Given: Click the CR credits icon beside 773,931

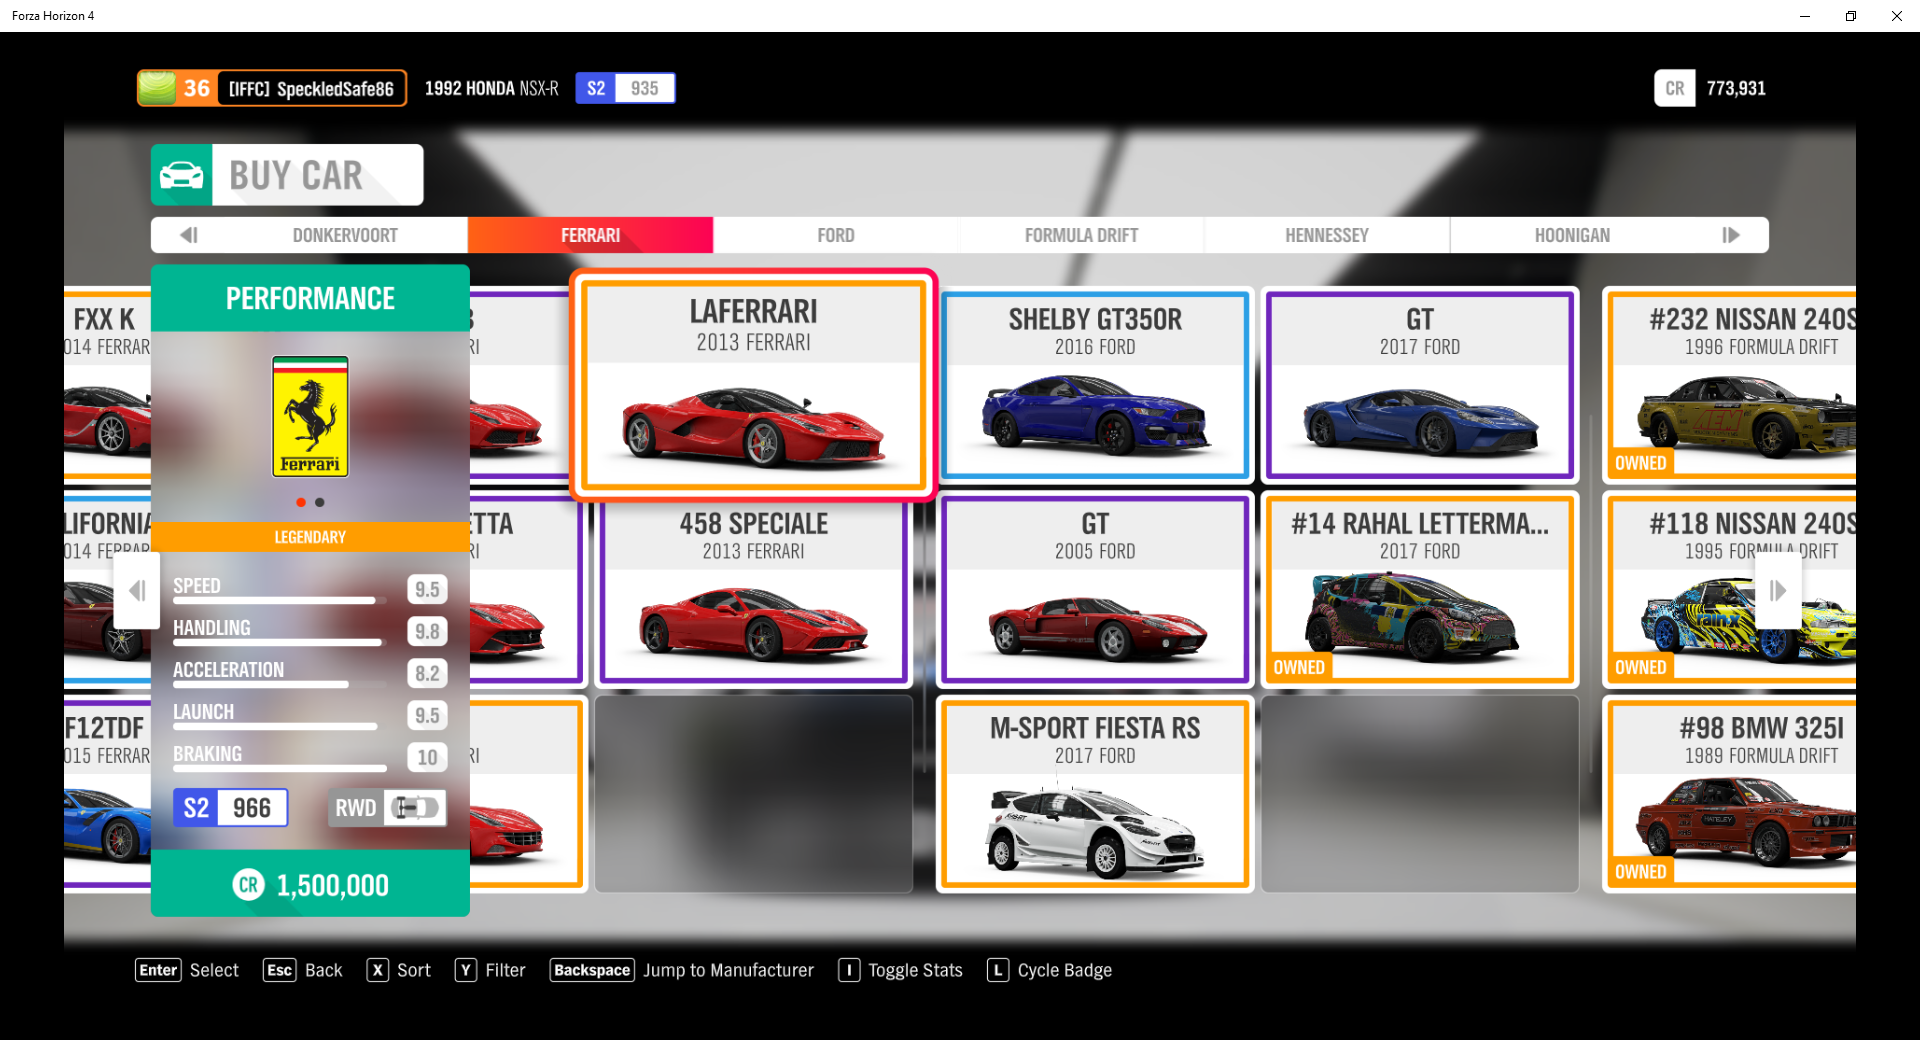Looking at the screenshot, I should coord(1675,88).
